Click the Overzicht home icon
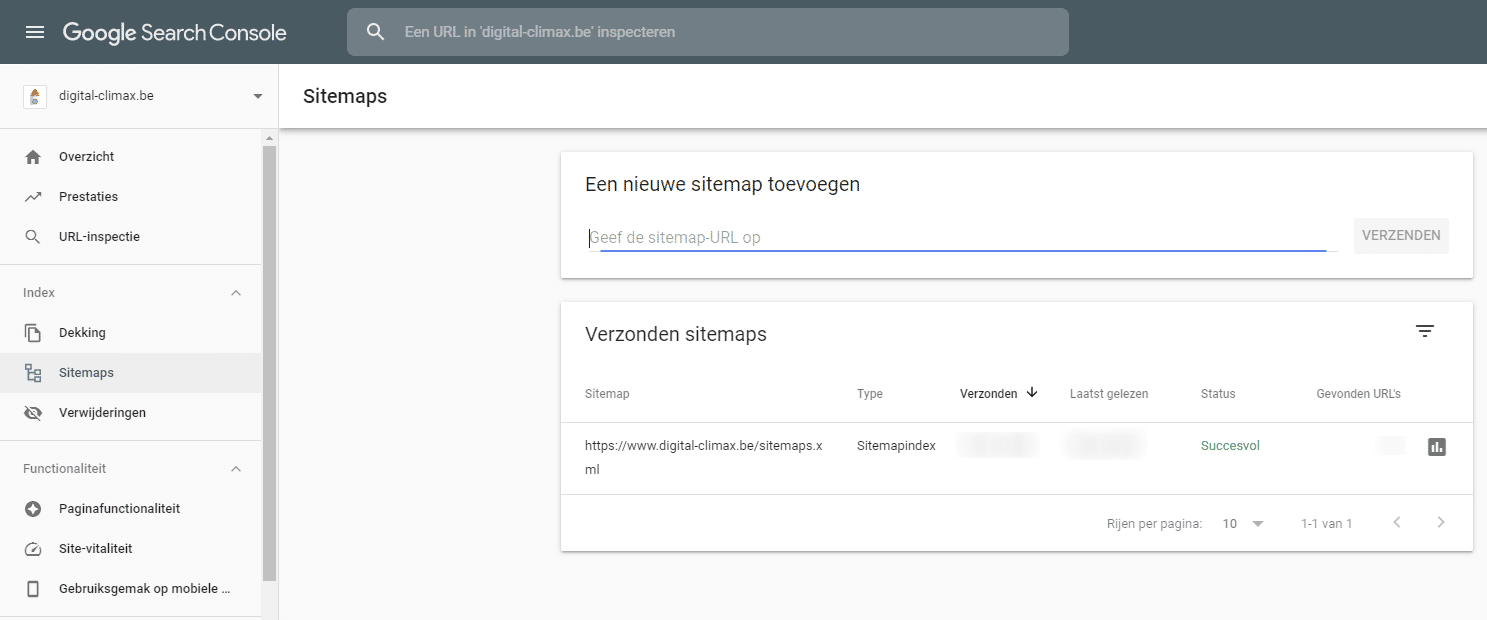 click(x=33, y=157)
